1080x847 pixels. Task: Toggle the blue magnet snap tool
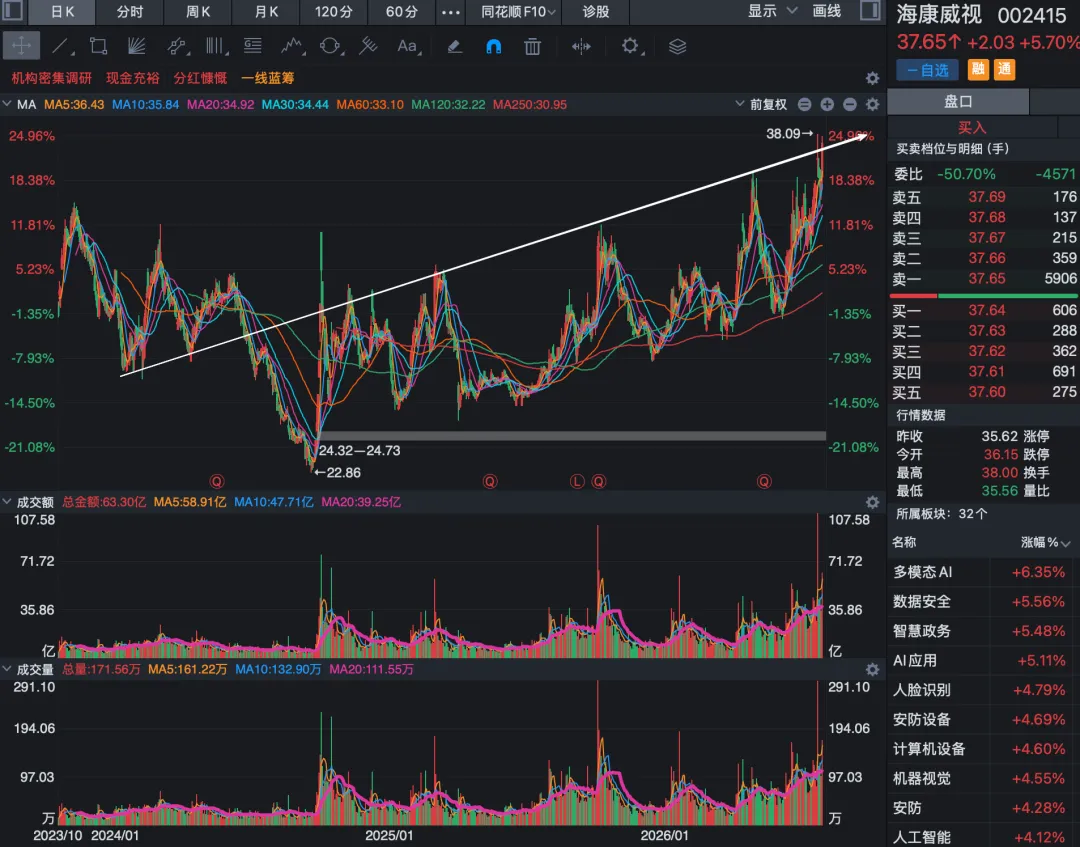pos(493,46)
